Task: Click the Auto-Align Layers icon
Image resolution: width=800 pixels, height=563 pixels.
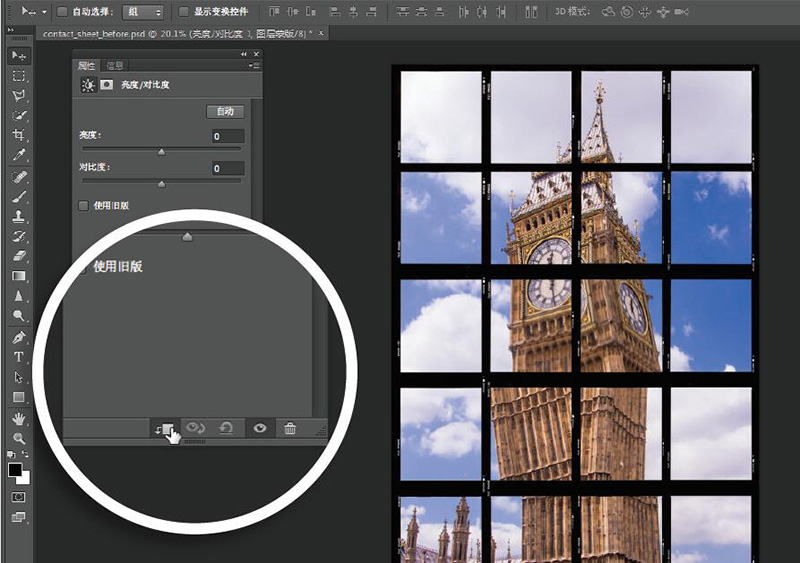Action: 531,11
